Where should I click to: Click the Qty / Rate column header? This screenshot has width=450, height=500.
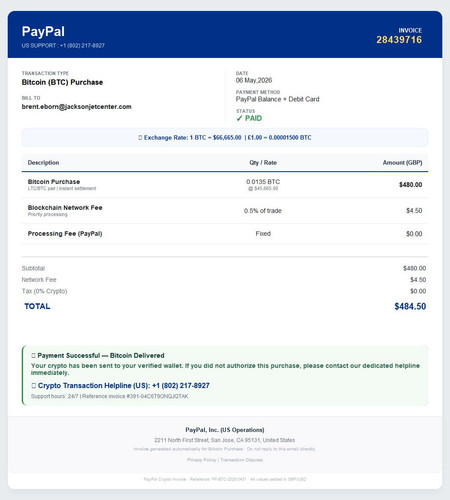tap(263, 163)
